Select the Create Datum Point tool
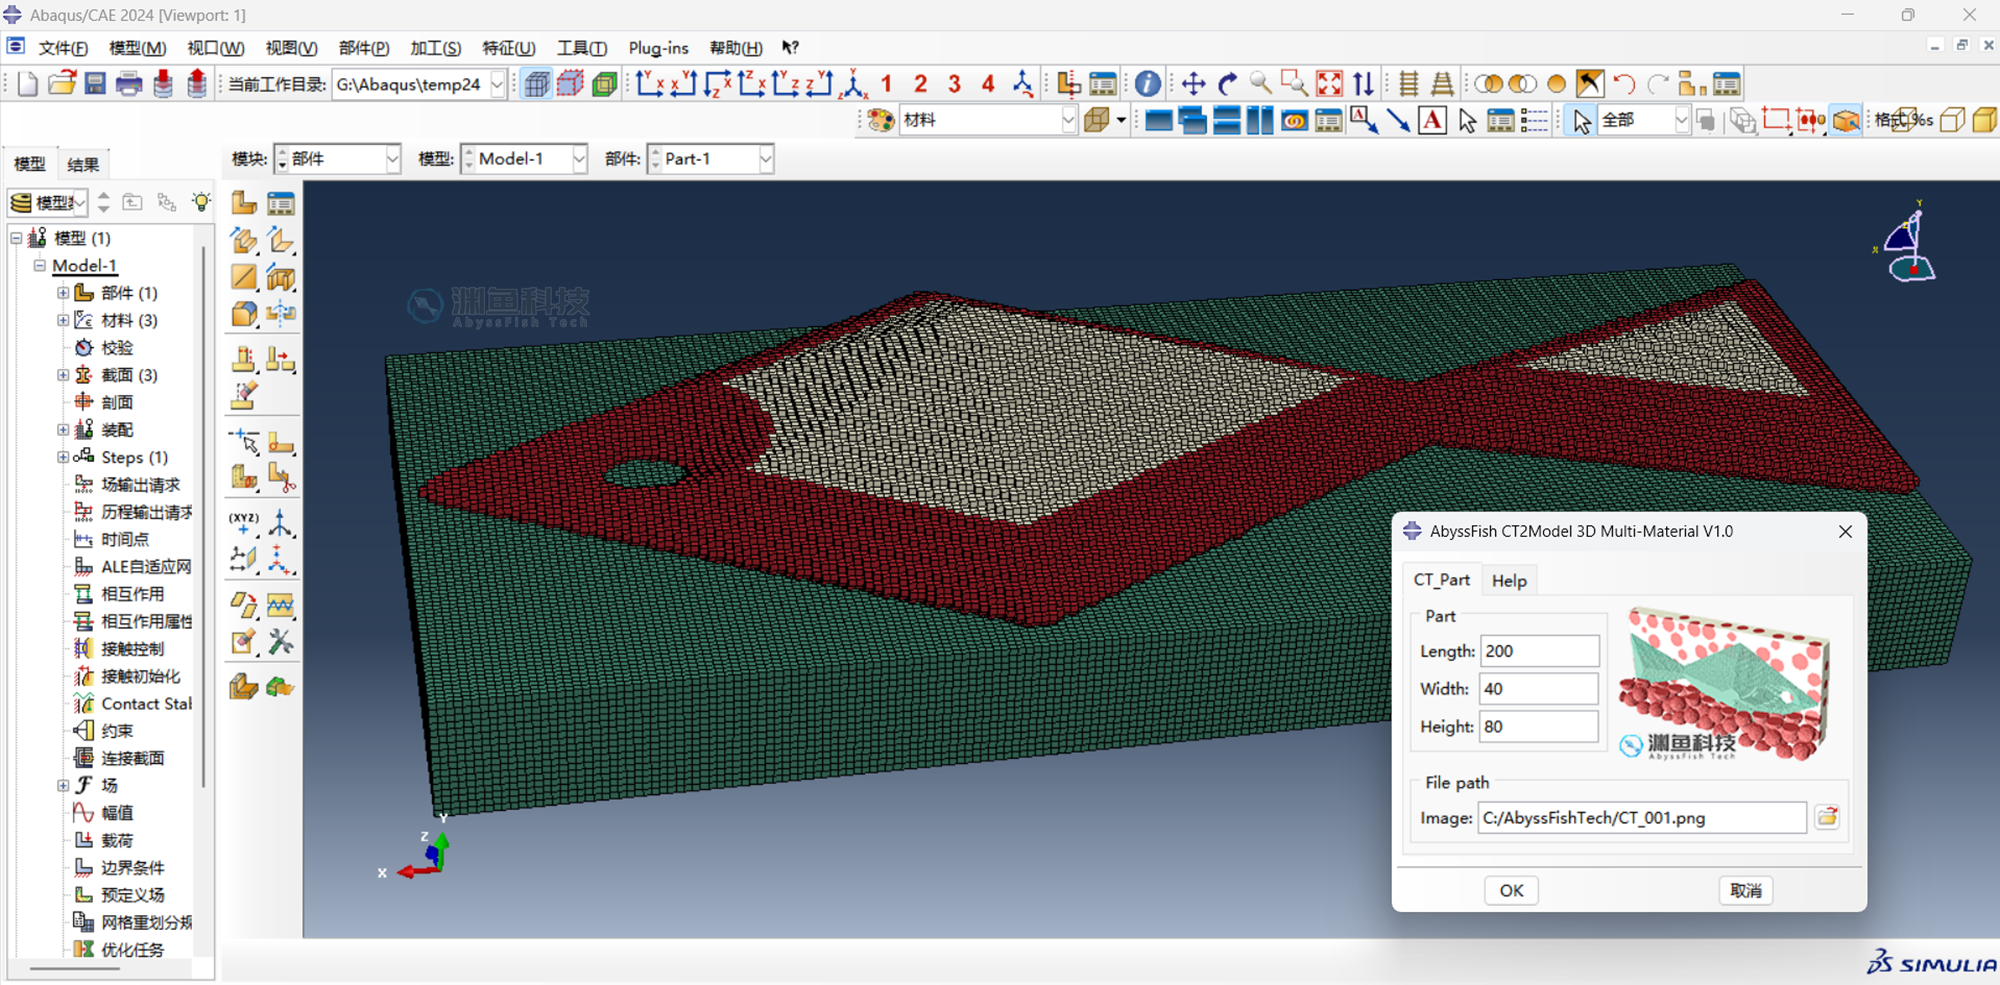The image size is (2000, 985). point(244,523)
